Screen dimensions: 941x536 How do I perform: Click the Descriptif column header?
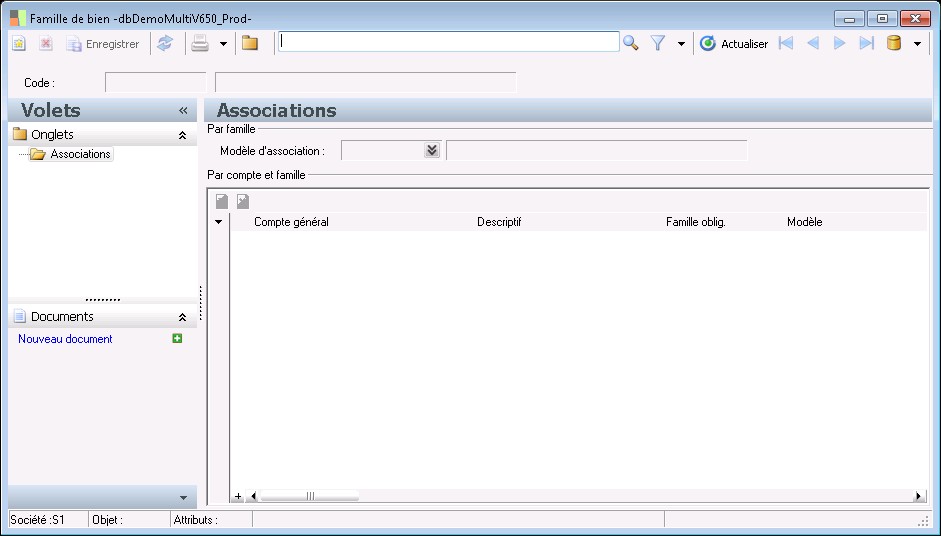(x=499, y=222)
